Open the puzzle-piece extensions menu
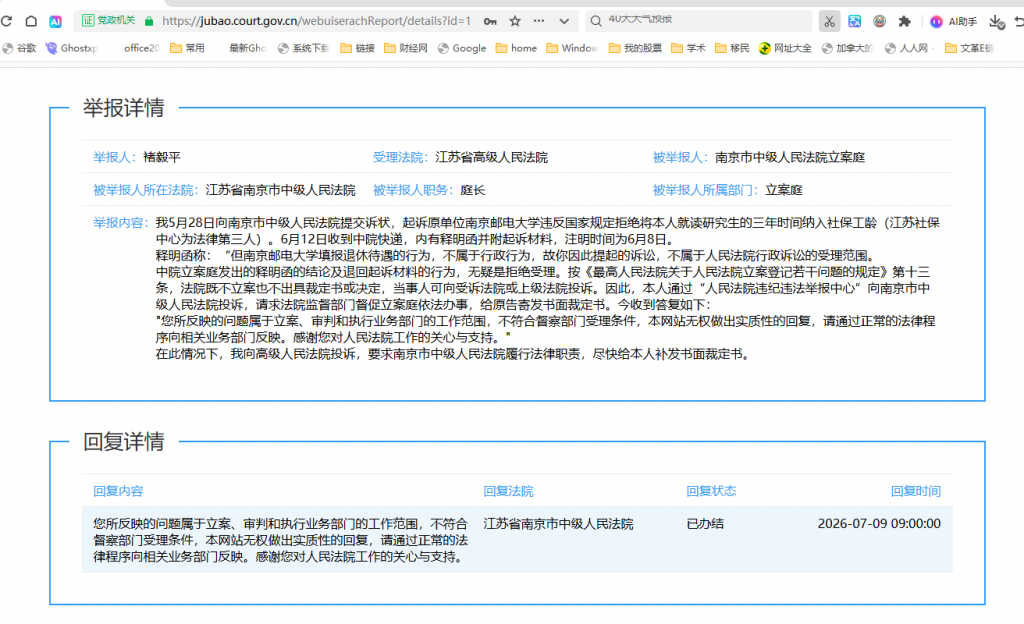The image size is (1024, 624). coord(904,22)
